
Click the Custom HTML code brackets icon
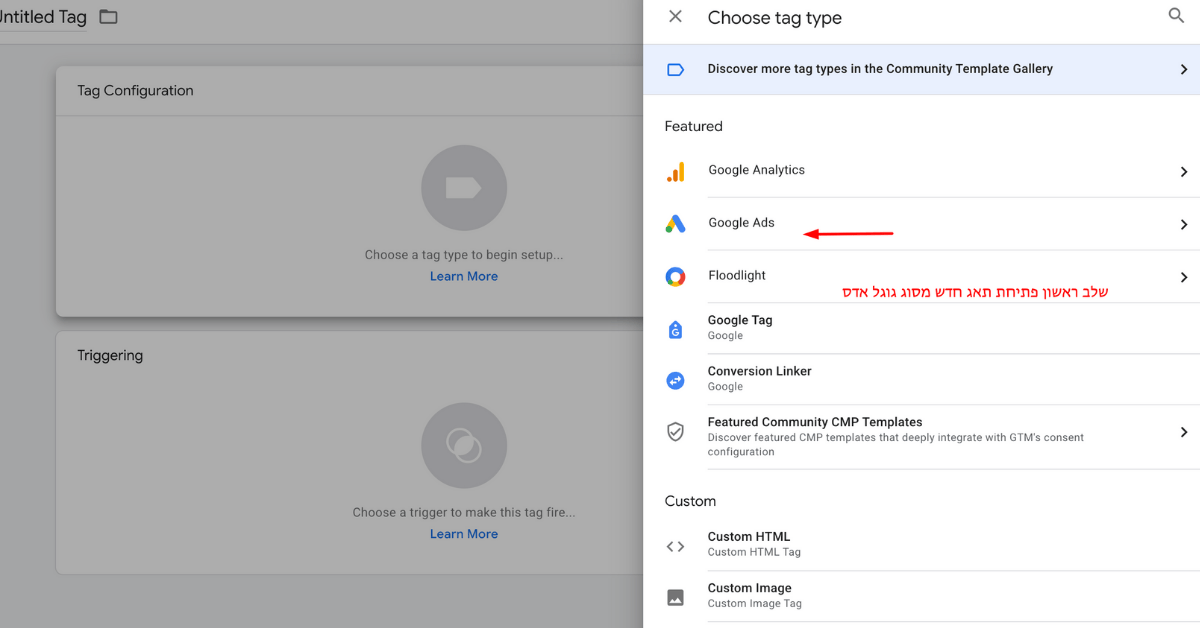coord(676,546)
